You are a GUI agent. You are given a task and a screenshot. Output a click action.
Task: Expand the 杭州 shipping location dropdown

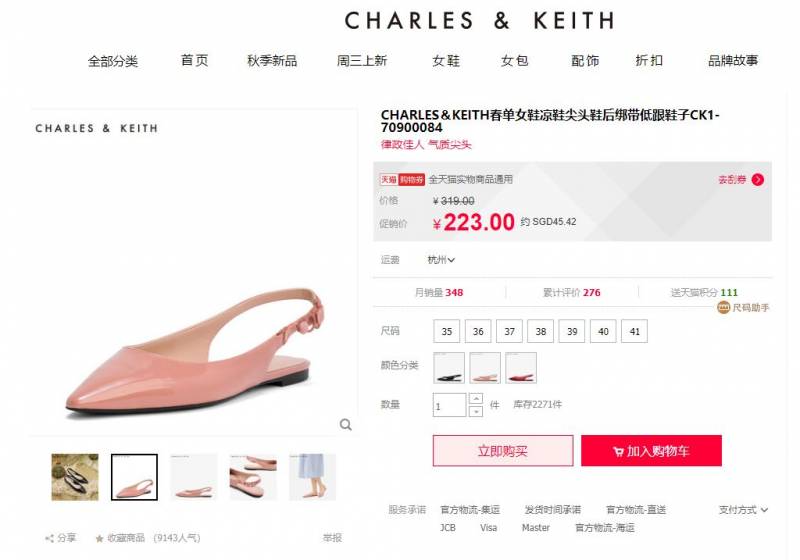[441, 260]
